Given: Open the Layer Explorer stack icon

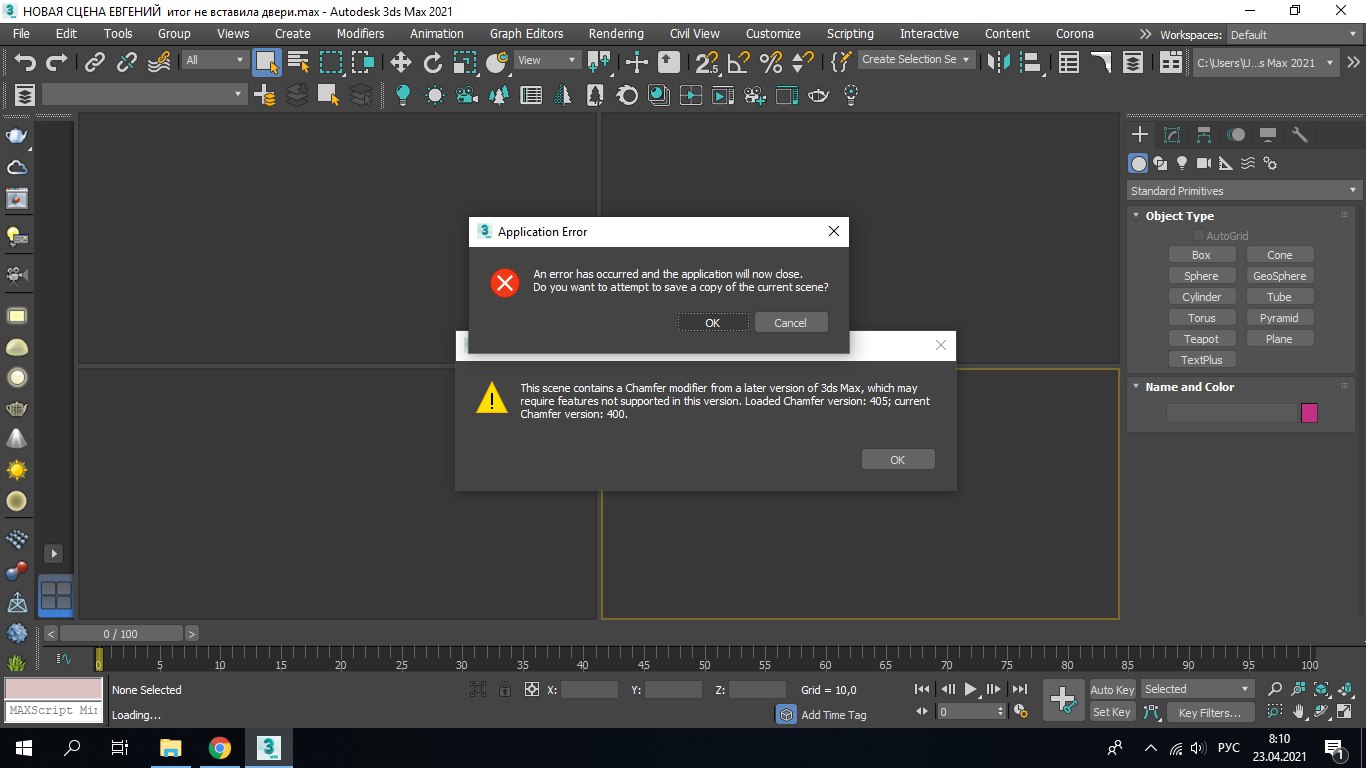Looking at the screenshot, I should click(x=1133, y=62).
